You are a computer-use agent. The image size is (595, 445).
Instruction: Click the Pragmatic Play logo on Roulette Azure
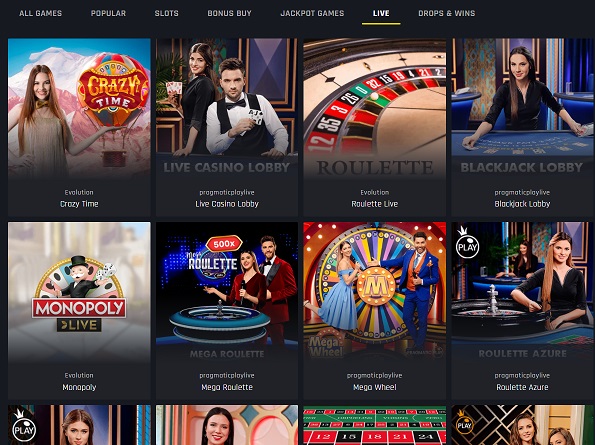click(x=467, y=243)
